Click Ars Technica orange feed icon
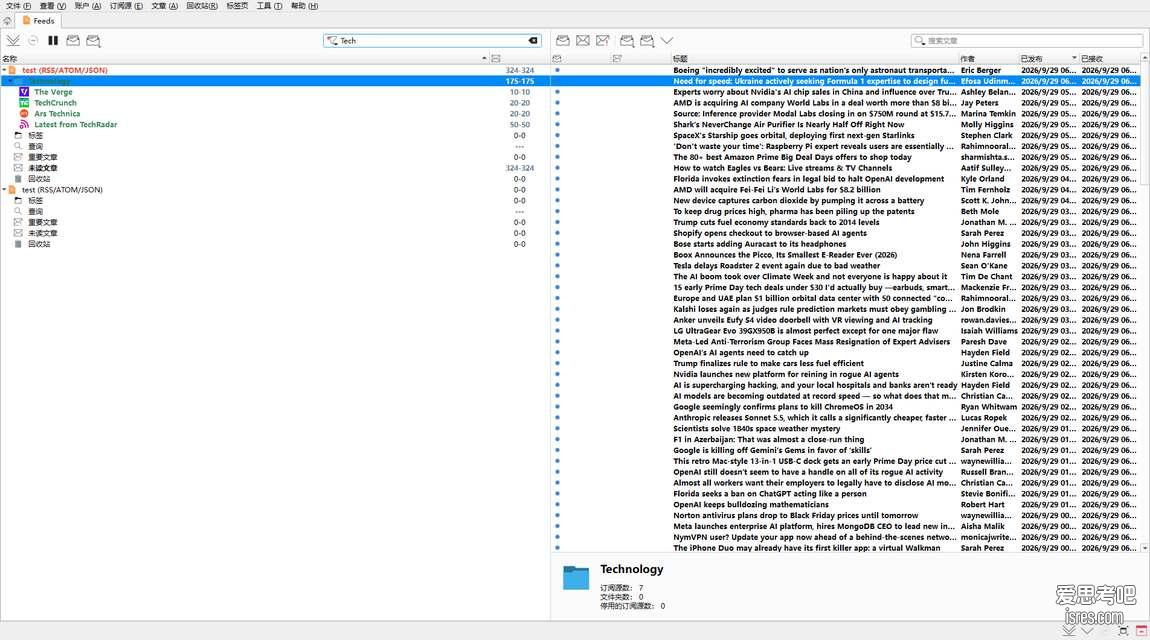Screen dimensions: 1150x640 (24, 114)
